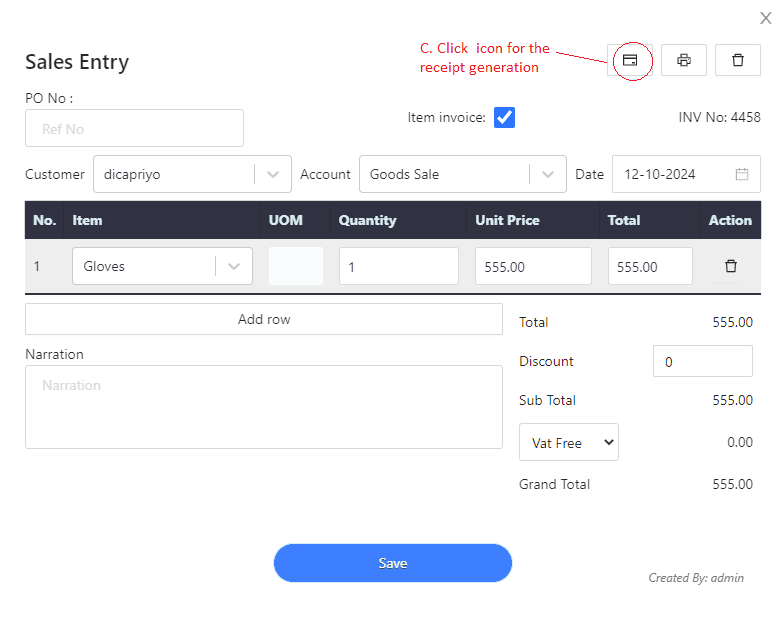
Task: Click inside the Narration text area
Action: 264,407
